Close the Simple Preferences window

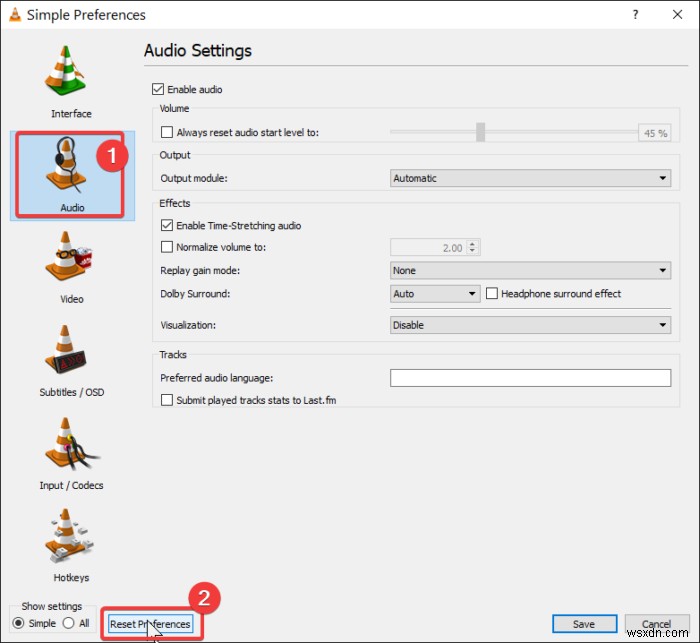click(x=677, y=15)
